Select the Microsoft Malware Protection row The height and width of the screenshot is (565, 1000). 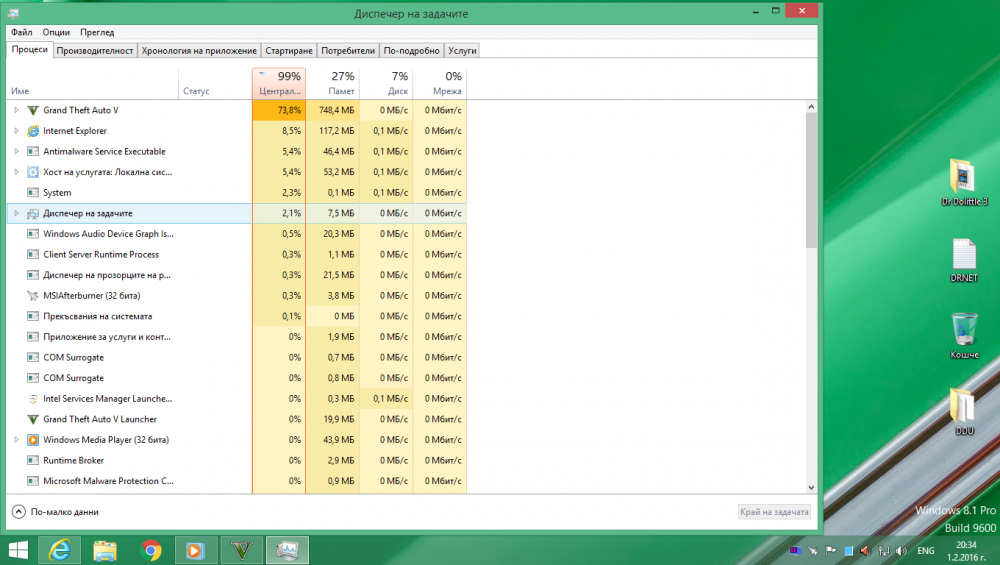click(237, 481)
